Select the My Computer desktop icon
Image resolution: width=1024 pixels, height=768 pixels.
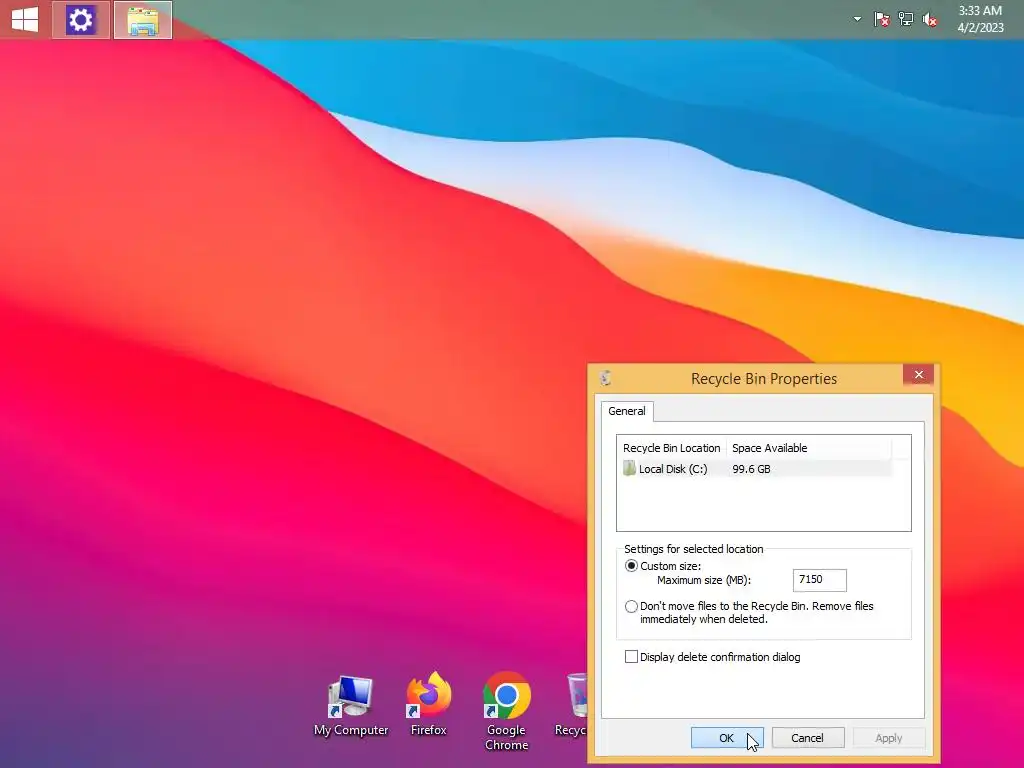(x=351, y=707)
